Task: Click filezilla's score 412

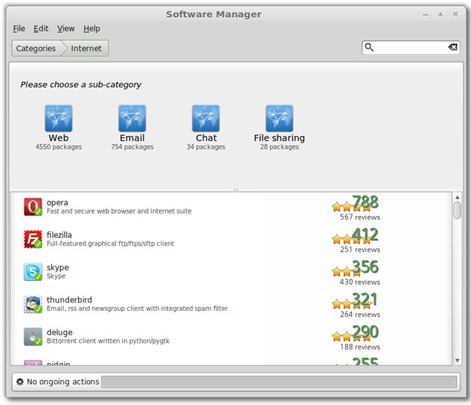Action: [x=365, y=234]
